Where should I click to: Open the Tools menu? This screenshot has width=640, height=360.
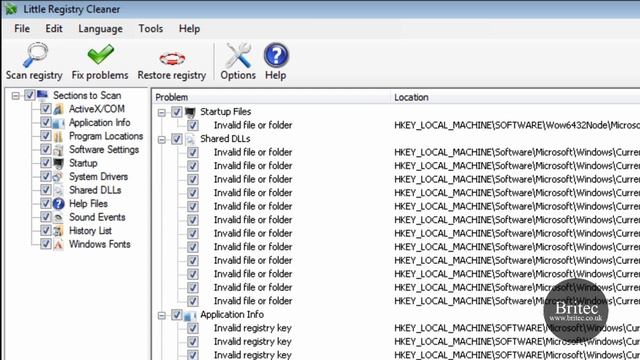point(151,29)
